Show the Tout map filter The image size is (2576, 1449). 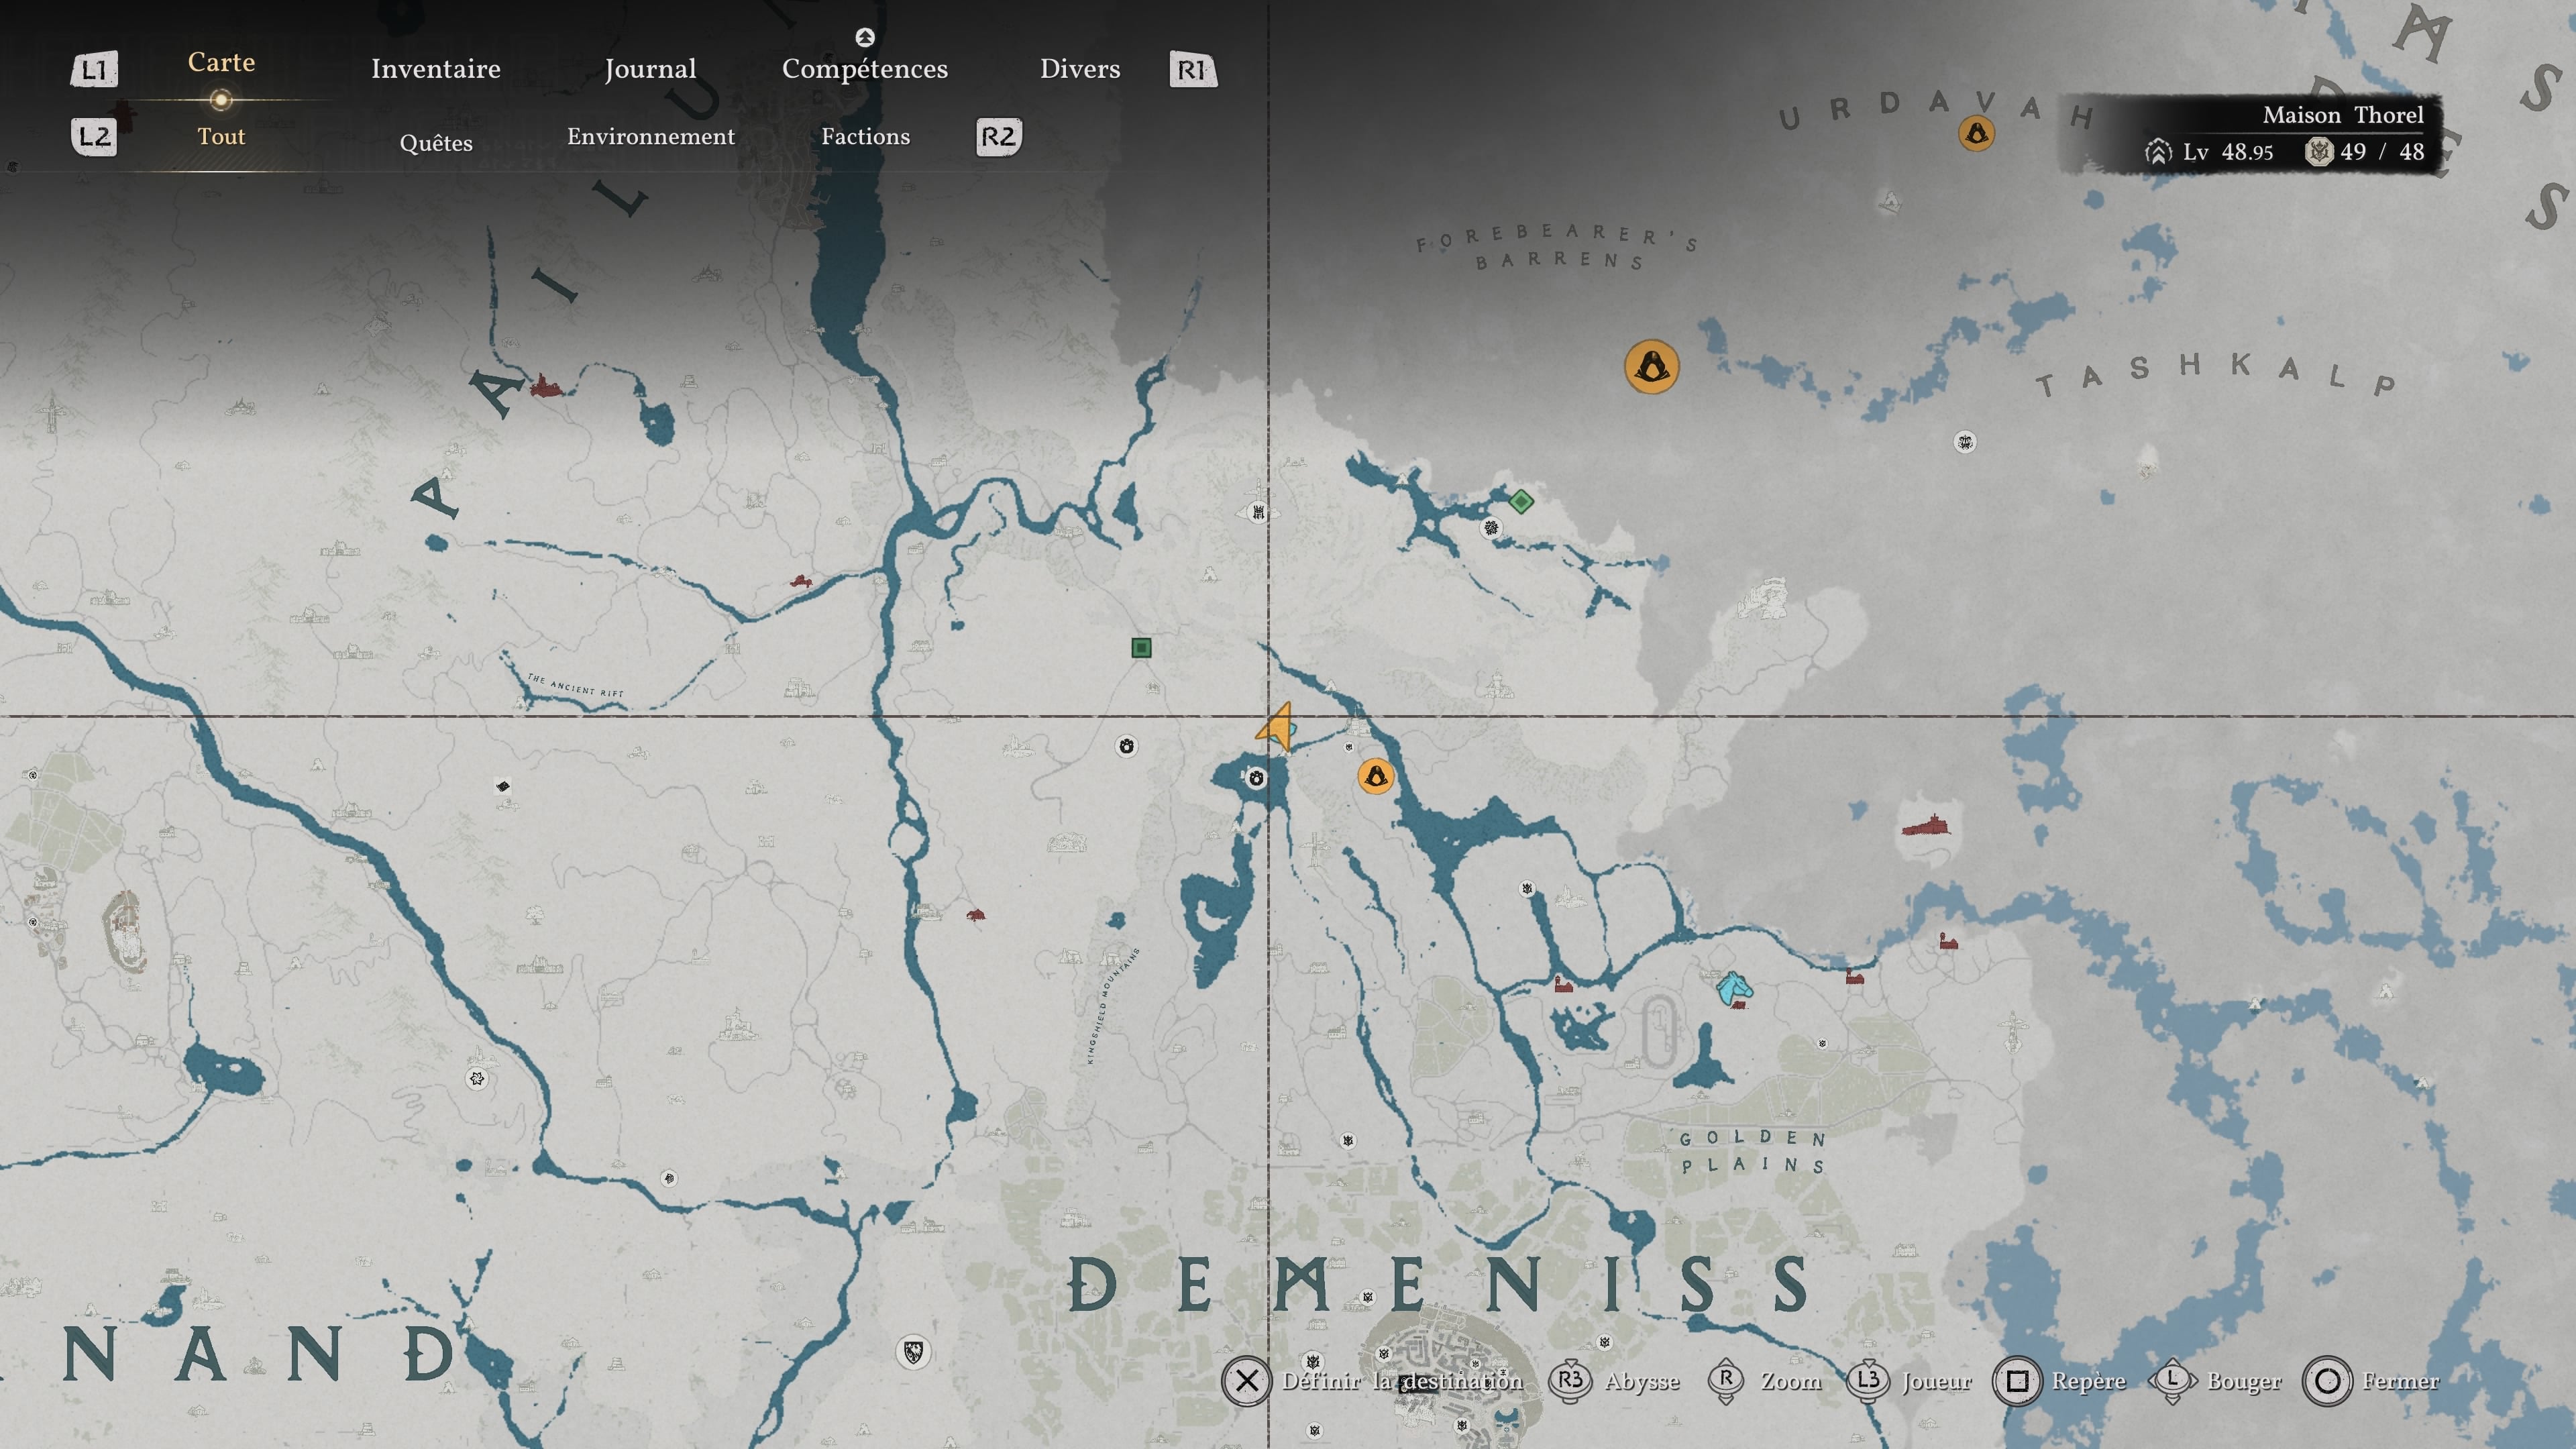coord(221,136)
